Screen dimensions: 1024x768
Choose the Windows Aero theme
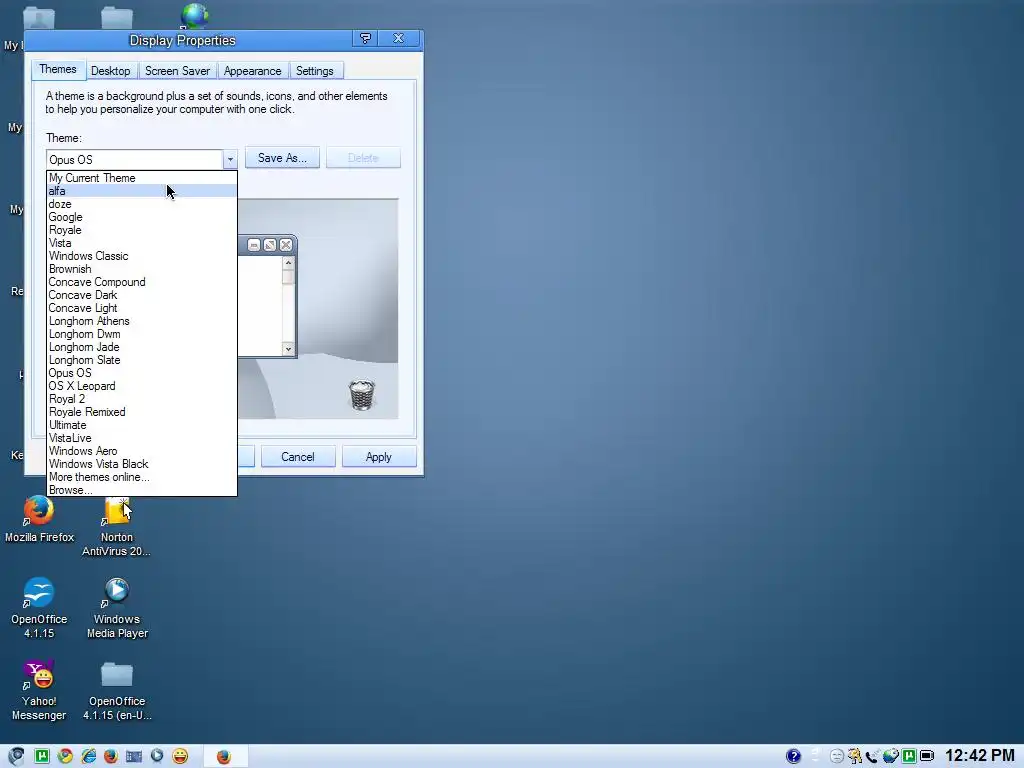point(142,451)
